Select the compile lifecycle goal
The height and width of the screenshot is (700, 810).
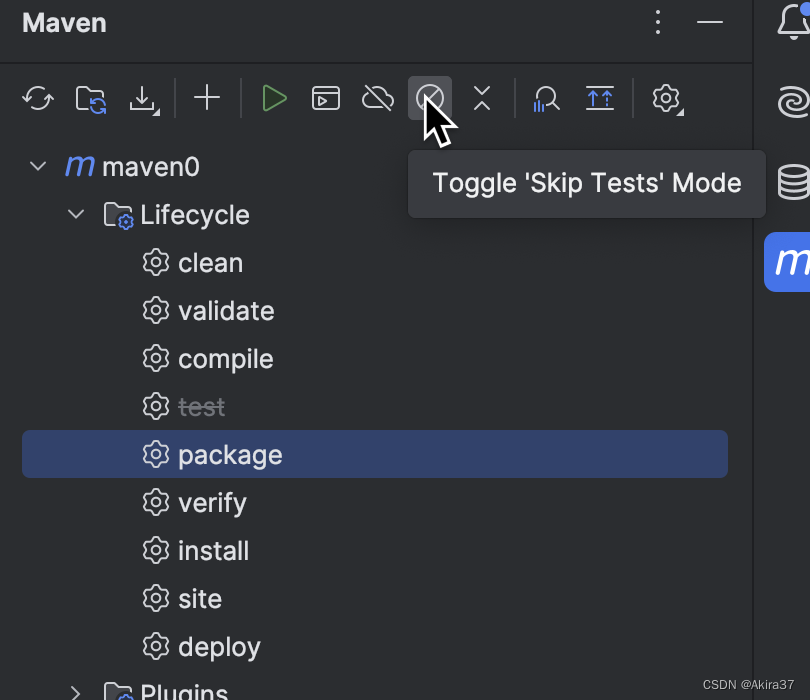coord(225,359)
